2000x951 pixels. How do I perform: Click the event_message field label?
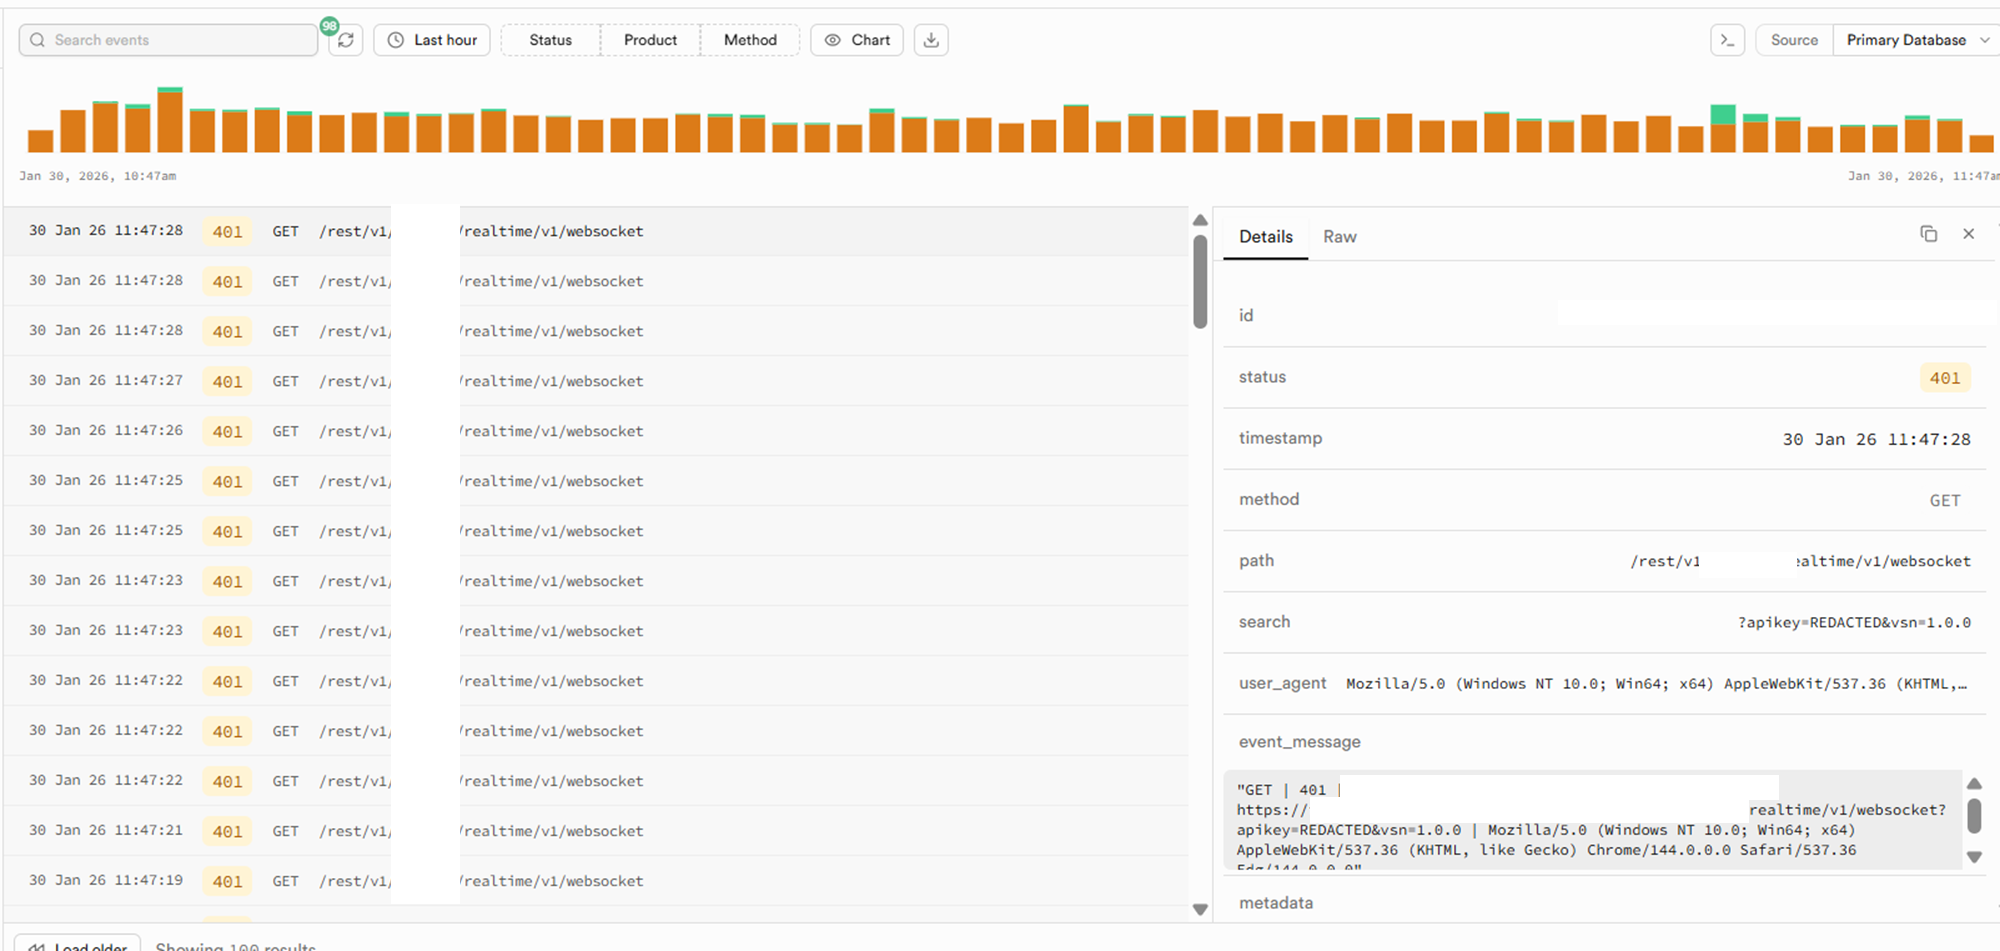coord(1299,742)
